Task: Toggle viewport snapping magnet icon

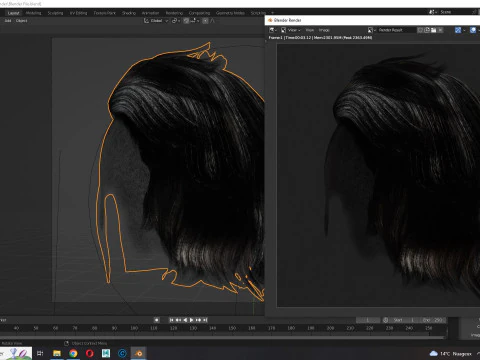Action: point(186,21)
